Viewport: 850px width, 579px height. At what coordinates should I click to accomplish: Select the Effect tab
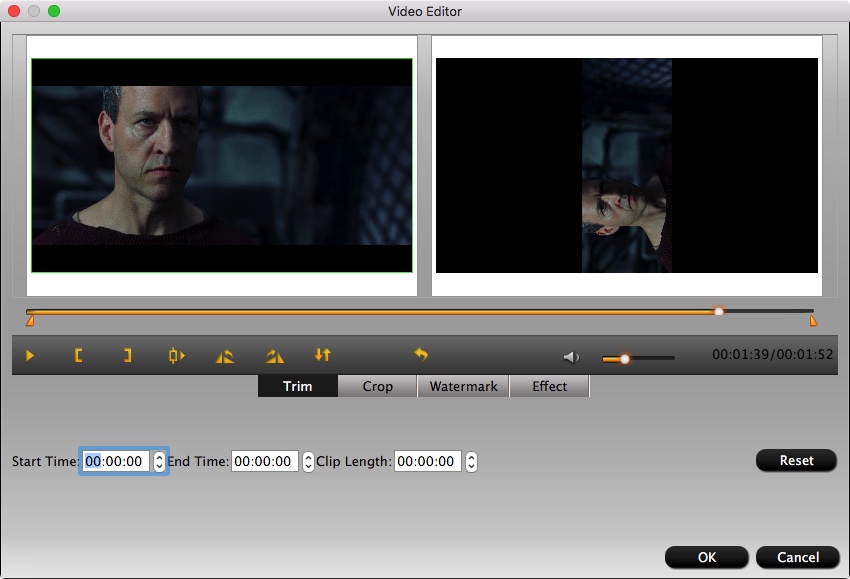pyautogui.click(x=549, y=386)
